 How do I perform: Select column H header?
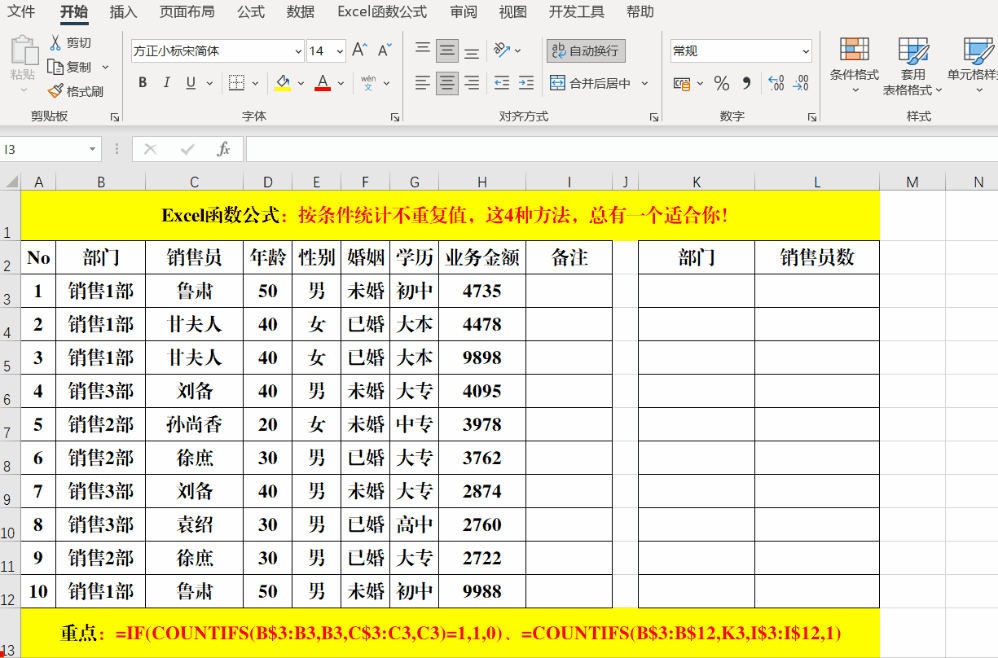pos(482,182)
